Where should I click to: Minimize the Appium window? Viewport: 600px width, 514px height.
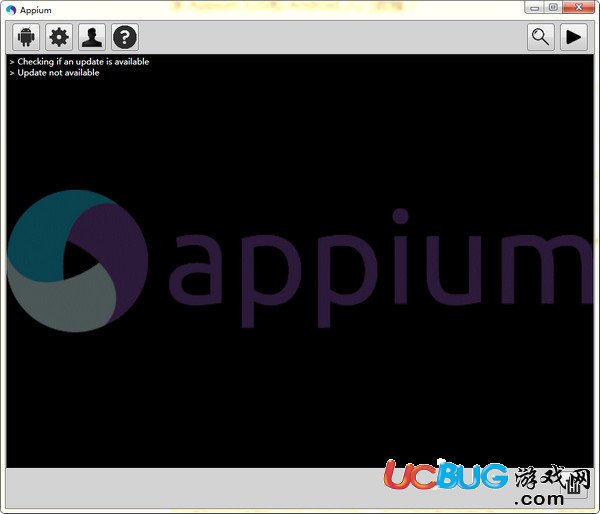(x=535, y=8)
